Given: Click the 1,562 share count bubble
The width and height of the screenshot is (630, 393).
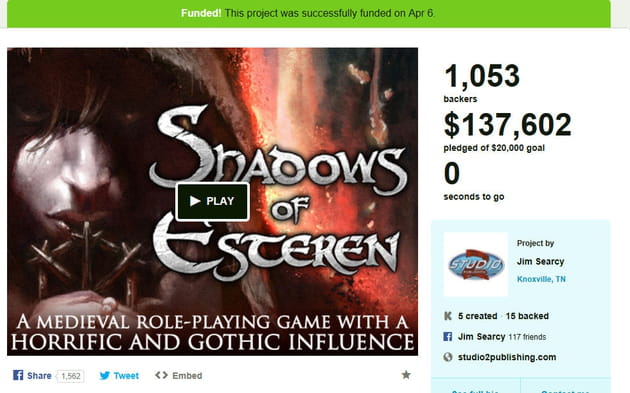Looking at the screenshot, I should (x=70, y=376).
